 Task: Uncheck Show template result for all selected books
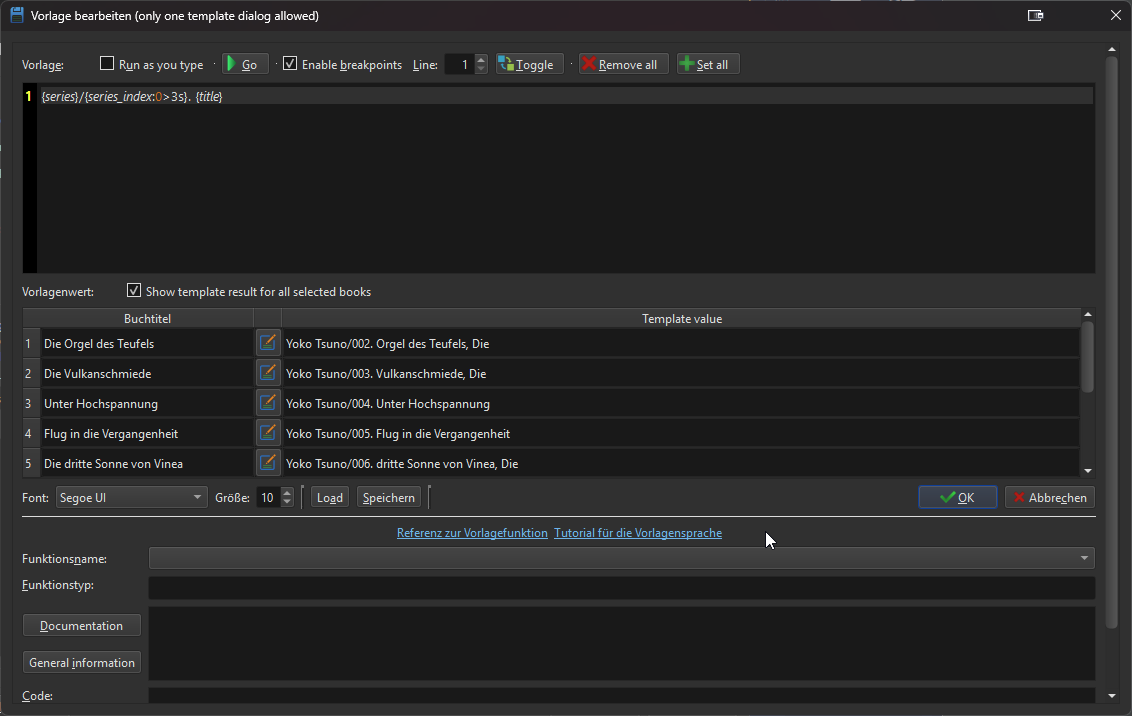click(134, 291)
